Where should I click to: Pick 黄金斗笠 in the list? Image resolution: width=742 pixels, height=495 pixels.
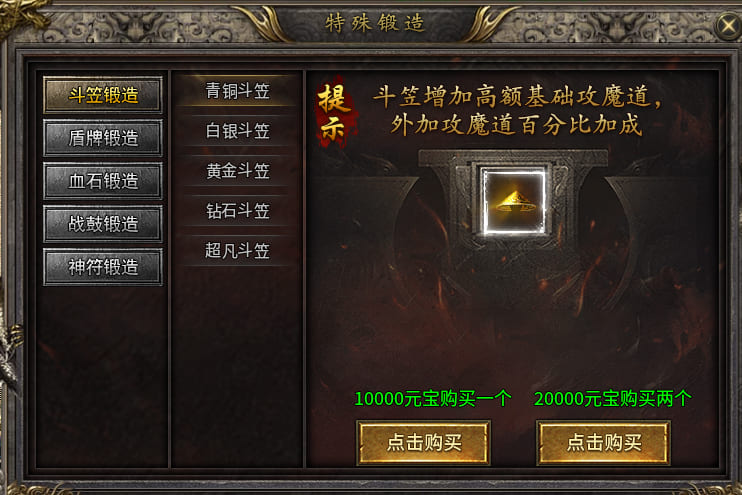click(238, 171)
